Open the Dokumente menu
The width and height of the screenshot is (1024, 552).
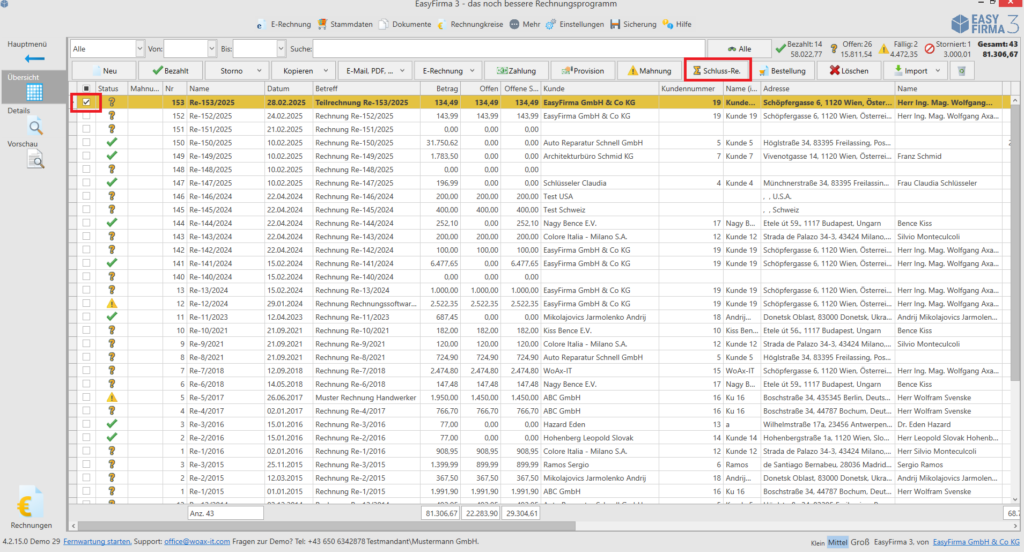pos(405,24)
